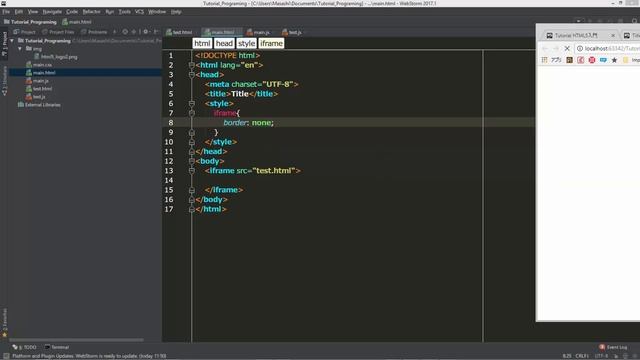This screenshot has height=360, width=640.
Task: Click the style breadcrumb
Action: [x=247, y=43]
